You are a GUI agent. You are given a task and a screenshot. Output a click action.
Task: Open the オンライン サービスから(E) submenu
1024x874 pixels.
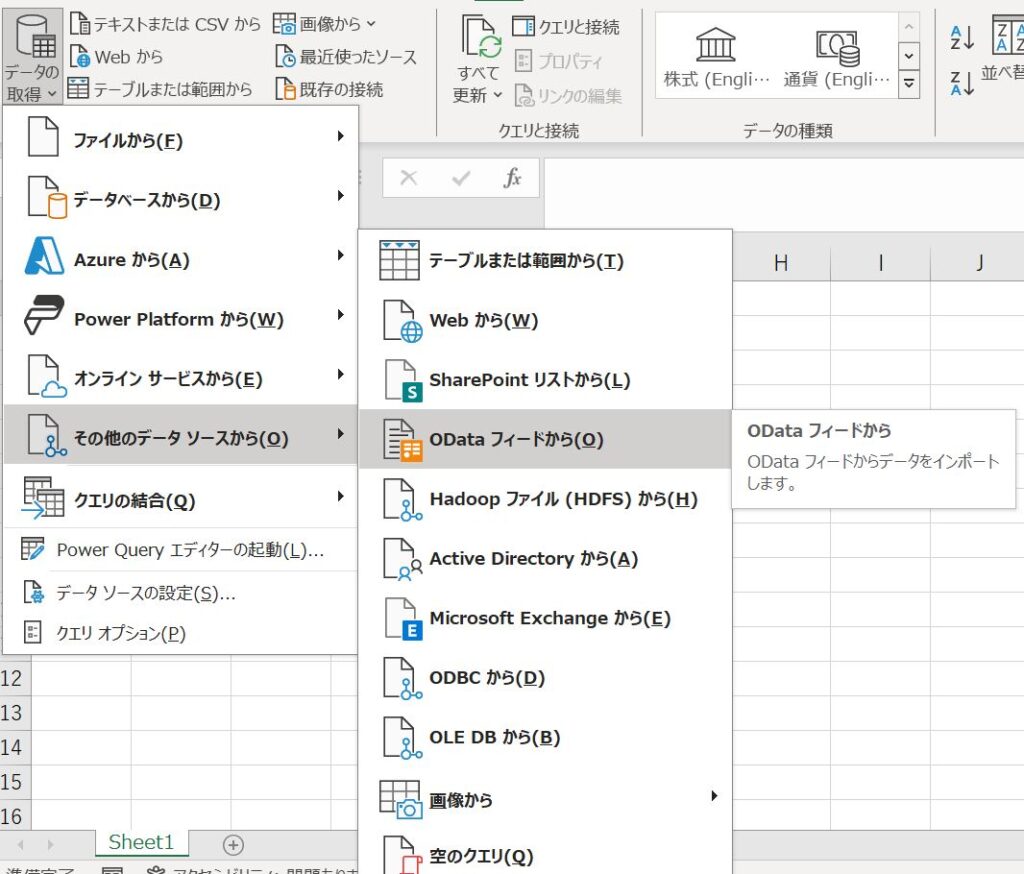tap(181, 377)
